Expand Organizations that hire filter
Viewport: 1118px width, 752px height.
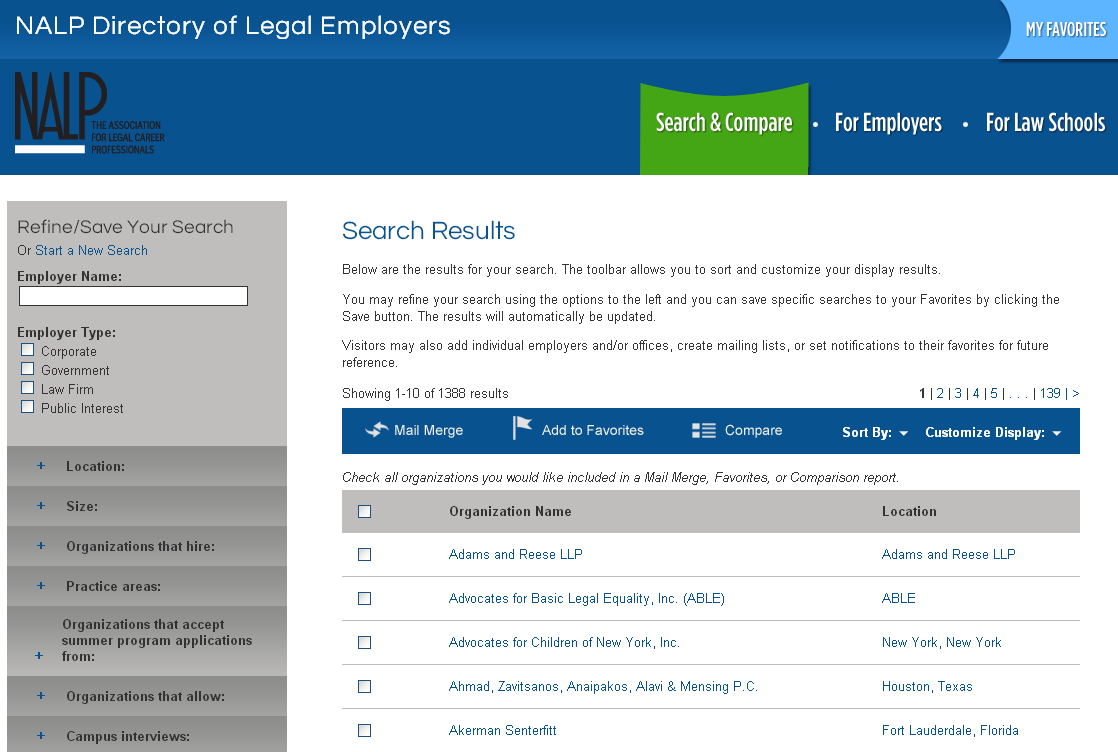147,546
